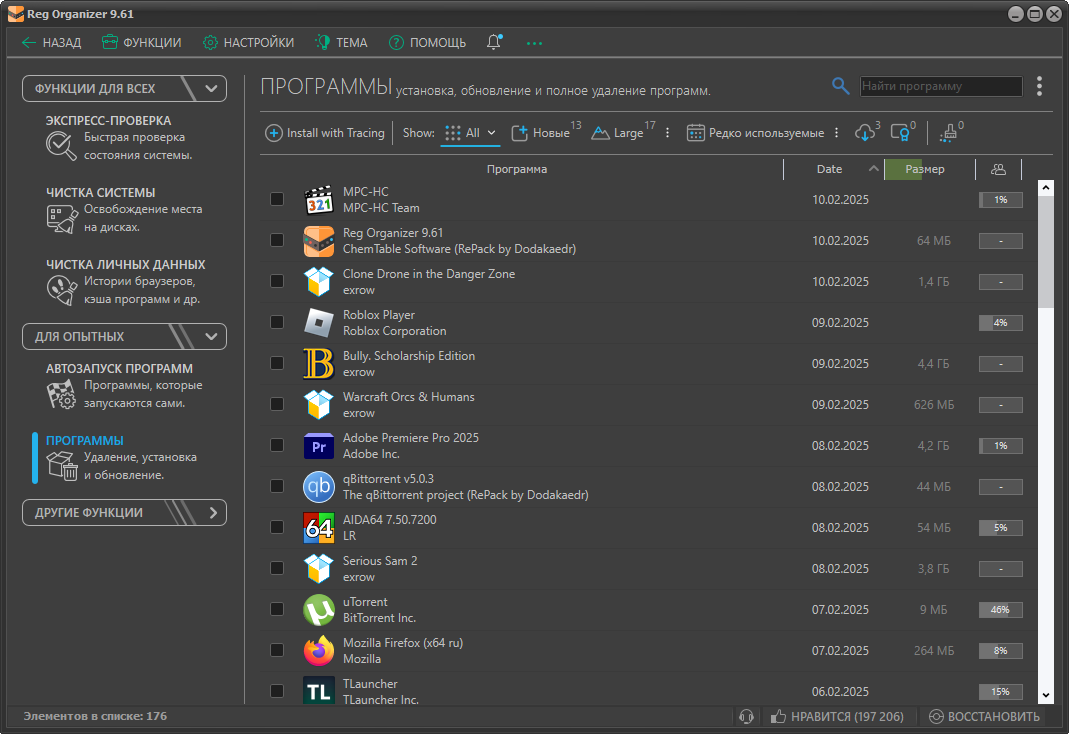Screen dimensions: 1069x734
Task: Open the ФУНКЦИИ menu
Action: 142,43
